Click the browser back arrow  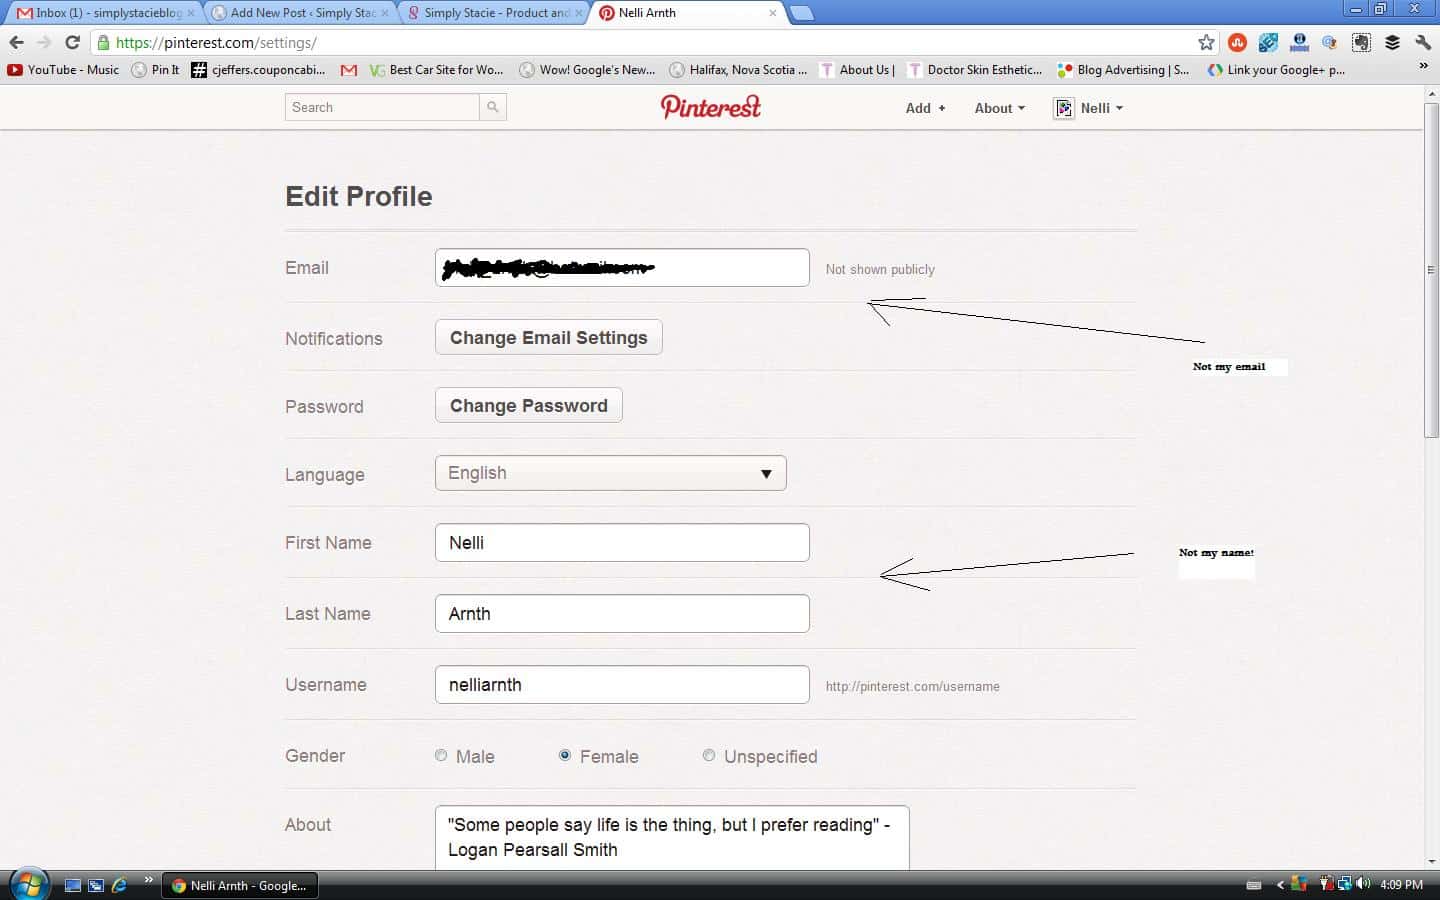point(16,42)
